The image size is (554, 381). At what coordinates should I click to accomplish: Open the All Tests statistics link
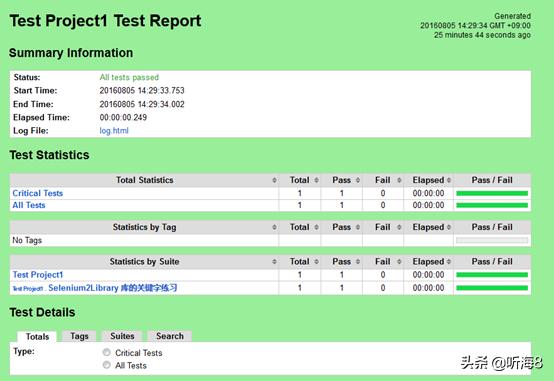[29, 205]
